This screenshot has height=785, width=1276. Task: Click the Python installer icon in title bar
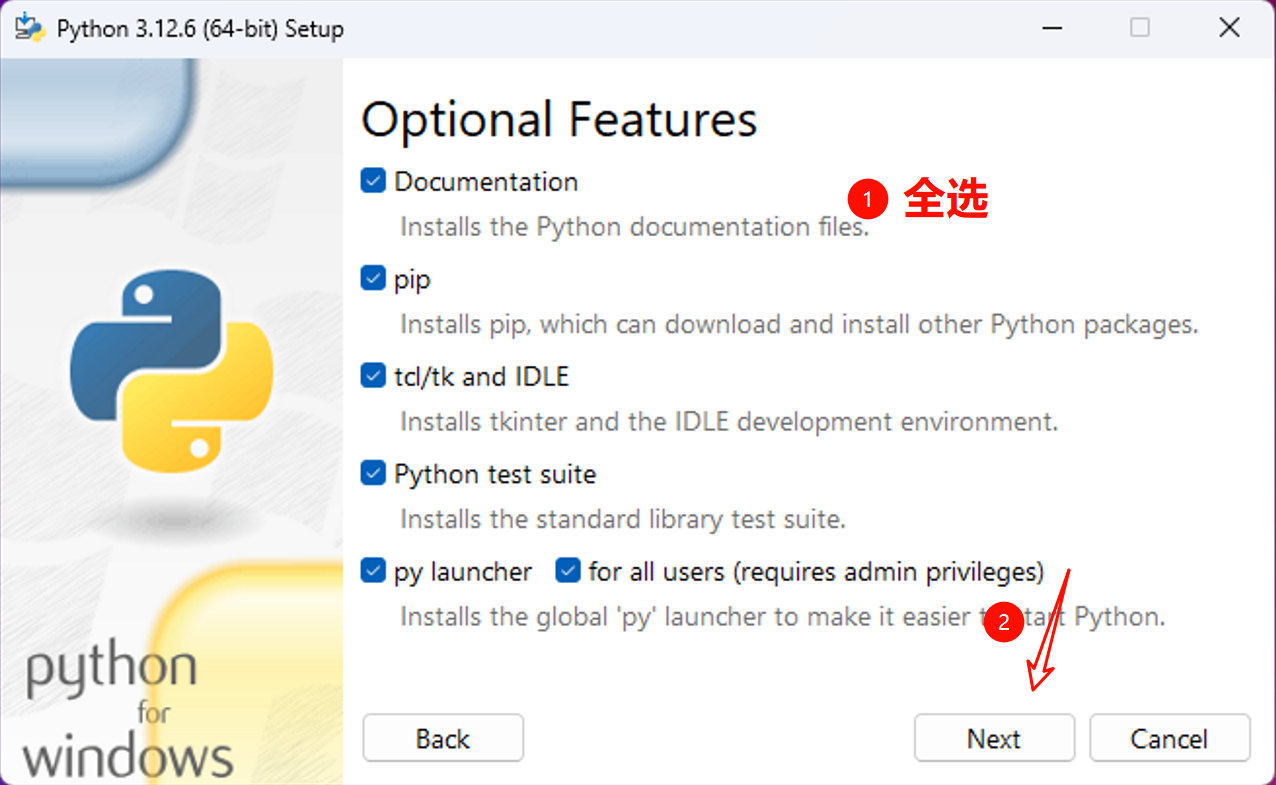point(30,28)
